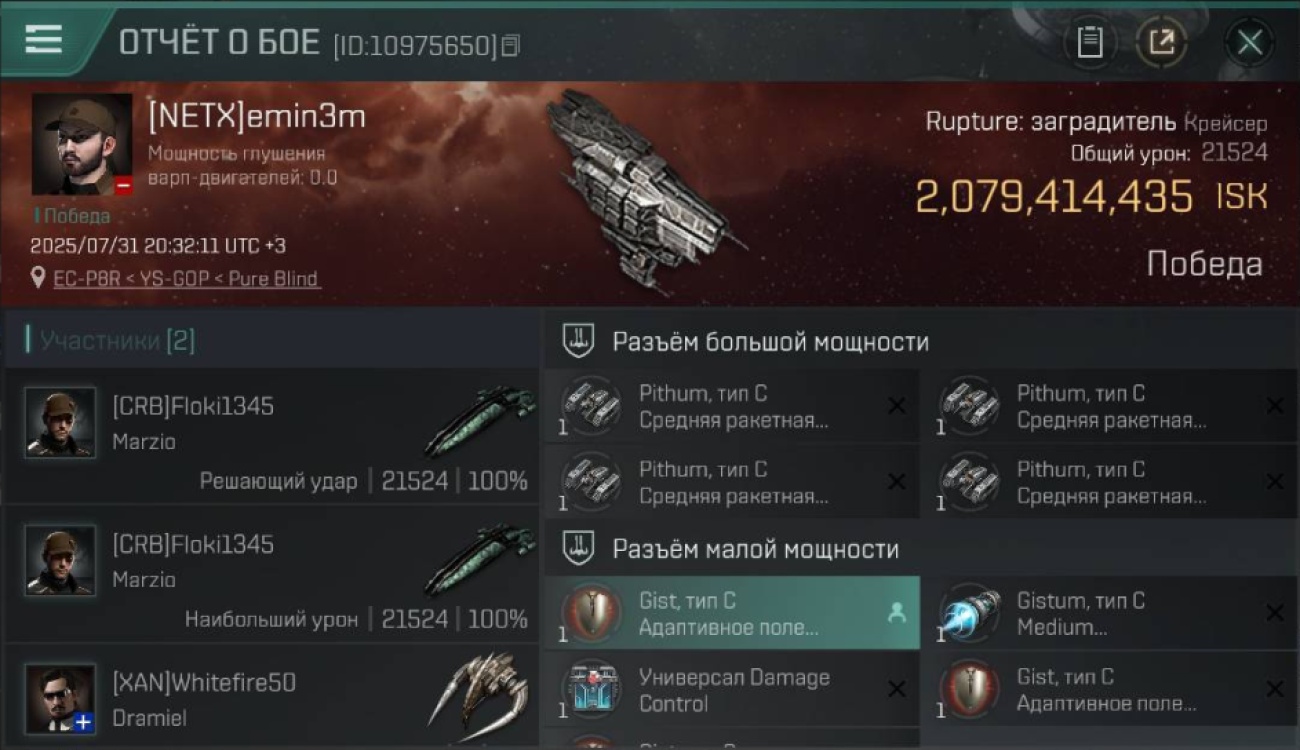Viewport: 1300px width, 750px height.
Task: Select the Универсал Damage Control module
Action: pos(731,690)
